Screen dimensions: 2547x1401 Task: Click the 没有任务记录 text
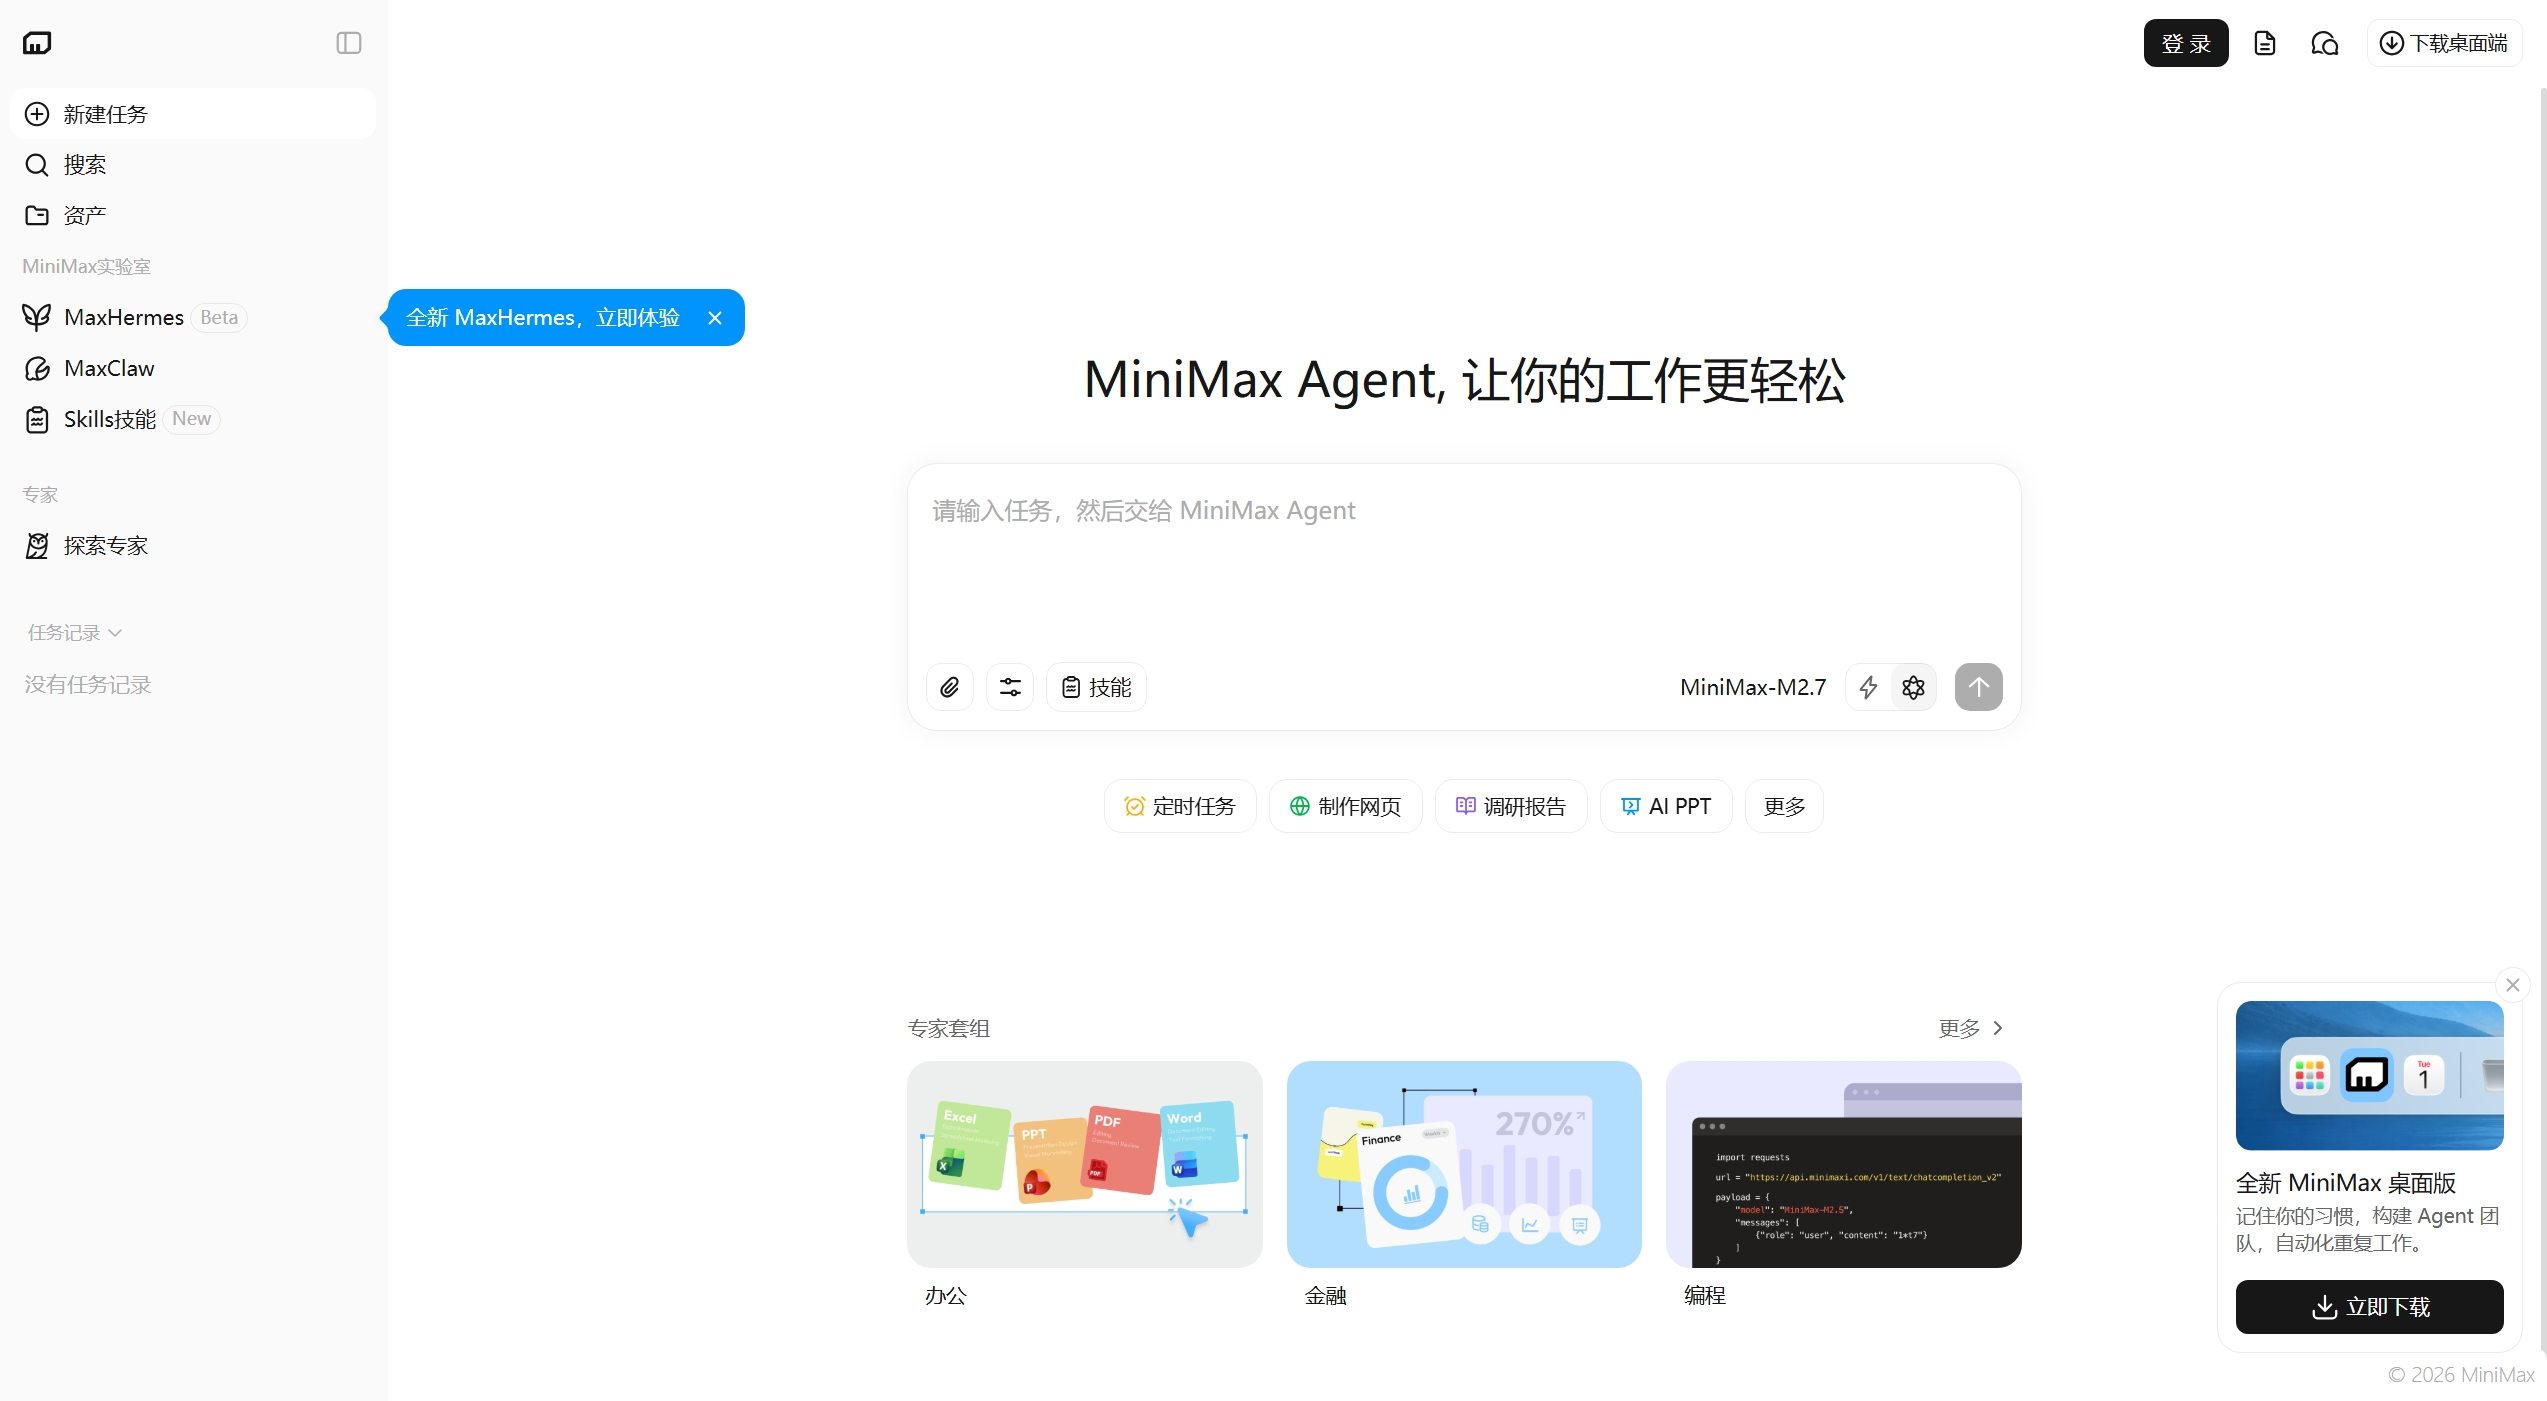click(88, 685)
